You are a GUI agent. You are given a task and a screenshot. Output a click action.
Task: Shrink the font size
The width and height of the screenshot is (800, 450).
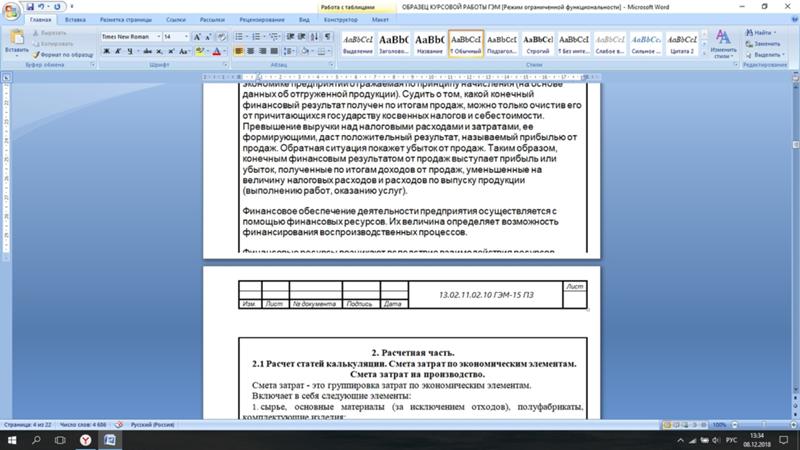tap(208, 37)
